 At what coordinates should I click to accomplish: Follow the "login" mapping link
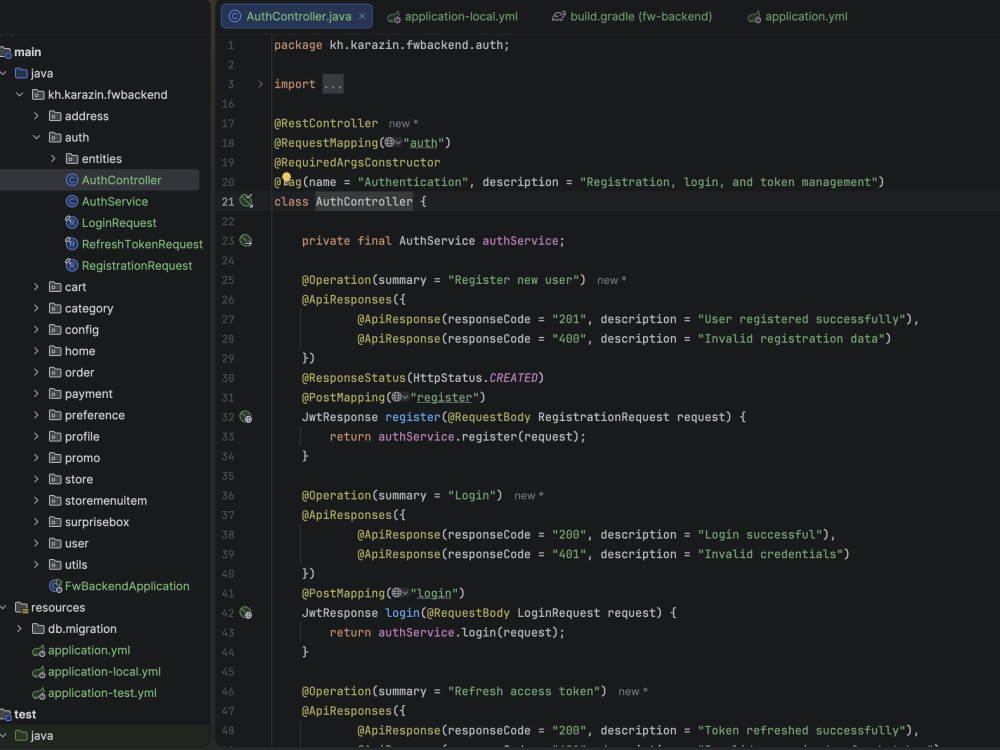434,593
